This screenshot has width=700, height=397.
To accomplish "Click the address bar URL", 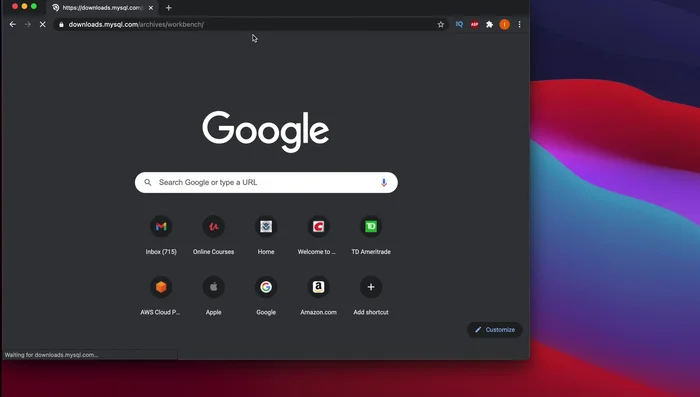I will 136,25.
